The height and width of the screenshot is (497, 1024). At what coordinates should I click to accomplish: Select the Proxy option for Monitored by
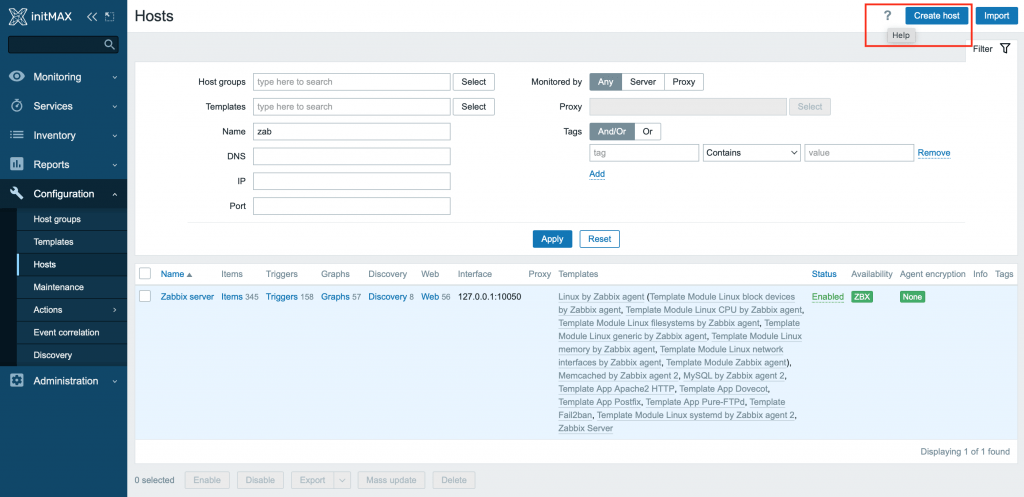[683, 82]
